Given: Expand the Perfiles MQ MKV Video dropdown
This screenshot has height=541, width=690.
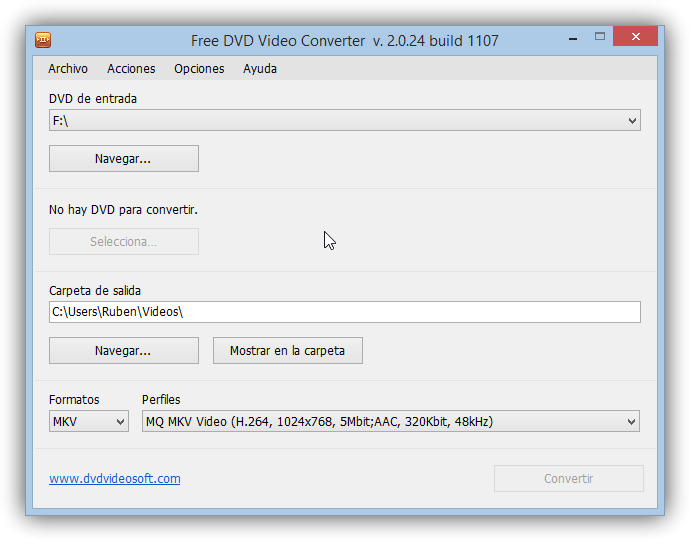Looking at the screenshot, I should coord(391,421).
